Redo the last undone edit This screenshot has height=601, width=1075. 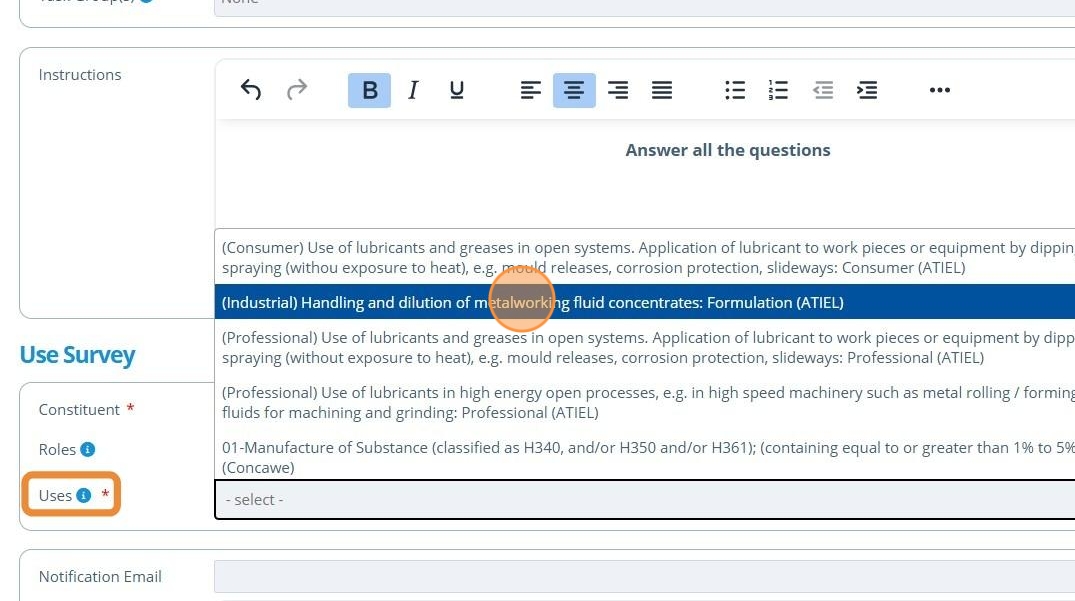297,90
